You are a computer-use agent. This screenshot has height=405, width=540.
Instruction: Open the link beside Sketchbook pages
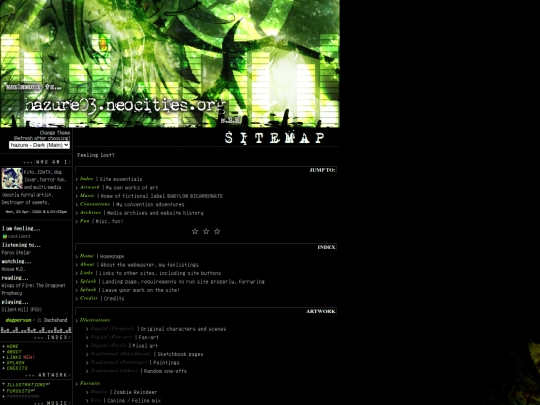121,354
